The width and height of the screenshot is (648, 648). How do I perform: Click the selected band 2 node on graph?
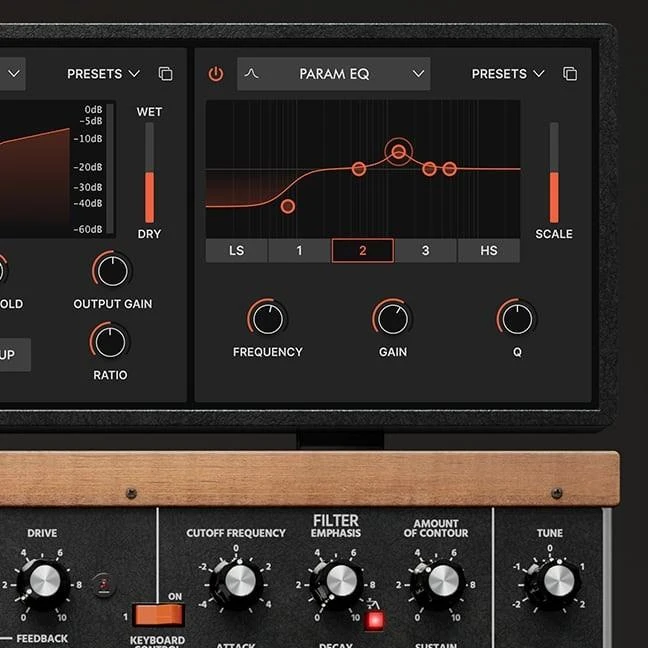(x=398, y=152)
